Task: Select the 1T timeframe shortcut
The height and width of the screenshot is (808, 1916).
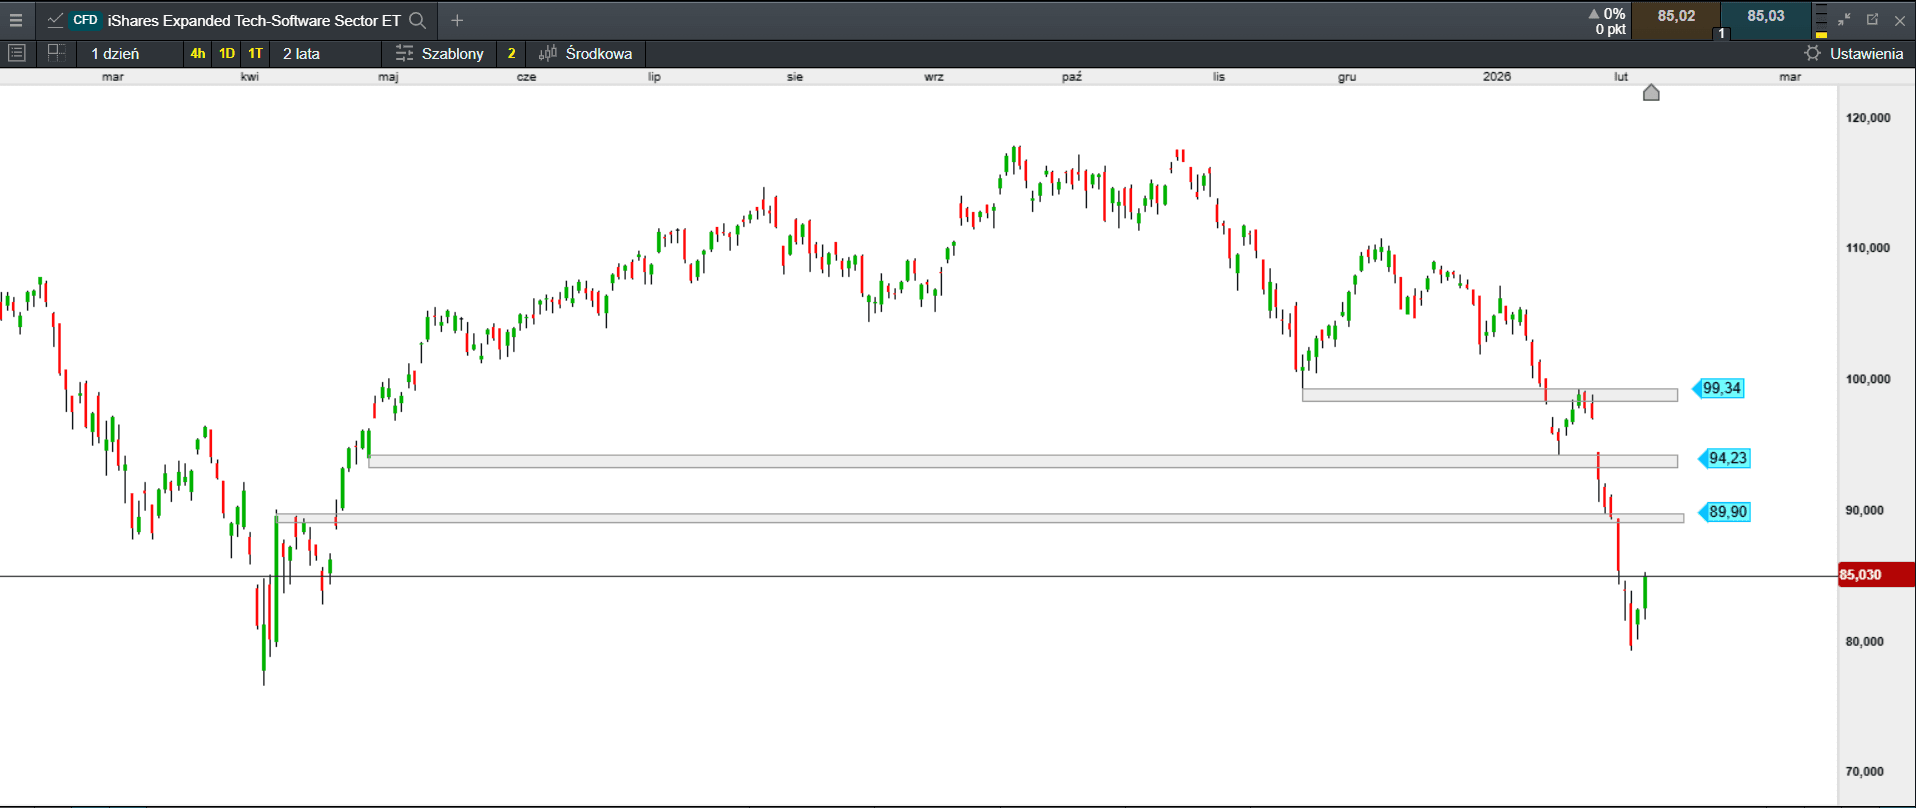Action: pos(256,53)
